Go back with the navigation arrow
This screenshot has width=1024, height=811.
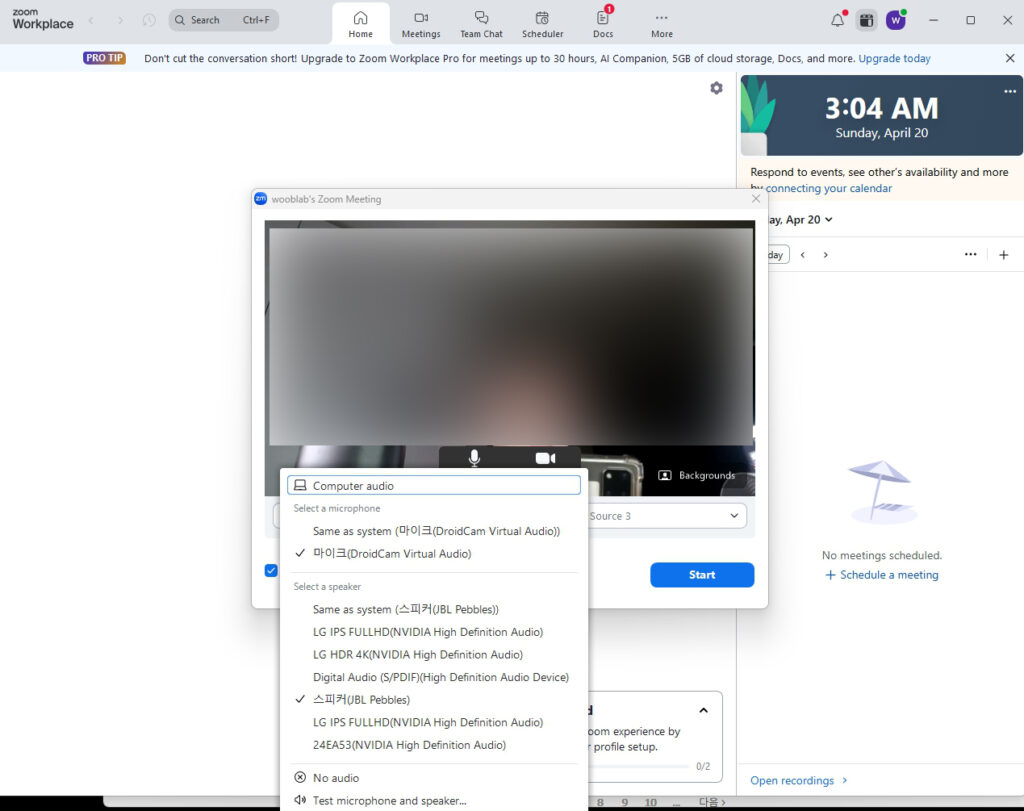pyautogui.click(x=91, y=20)
